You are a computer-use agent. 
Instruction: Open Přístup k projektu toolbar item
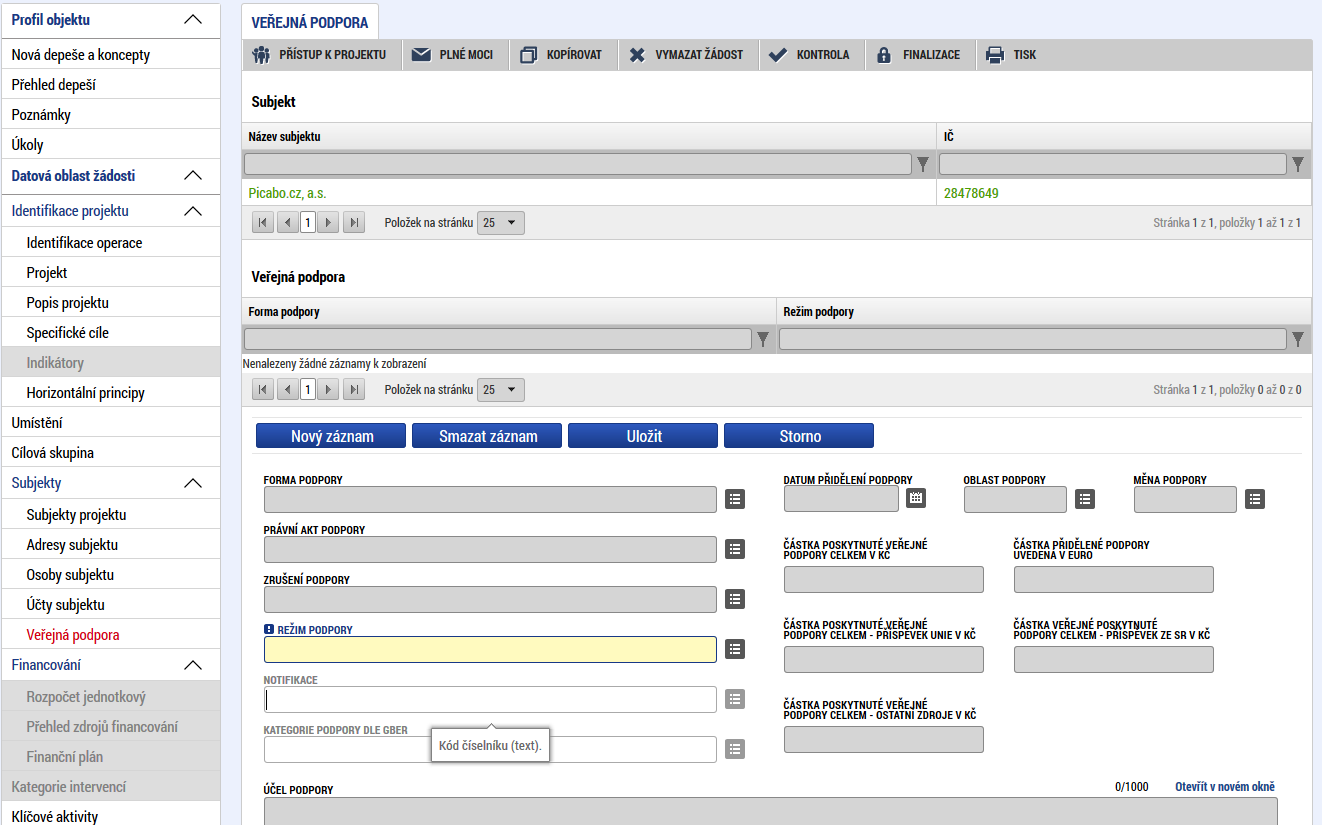point(320,55)
